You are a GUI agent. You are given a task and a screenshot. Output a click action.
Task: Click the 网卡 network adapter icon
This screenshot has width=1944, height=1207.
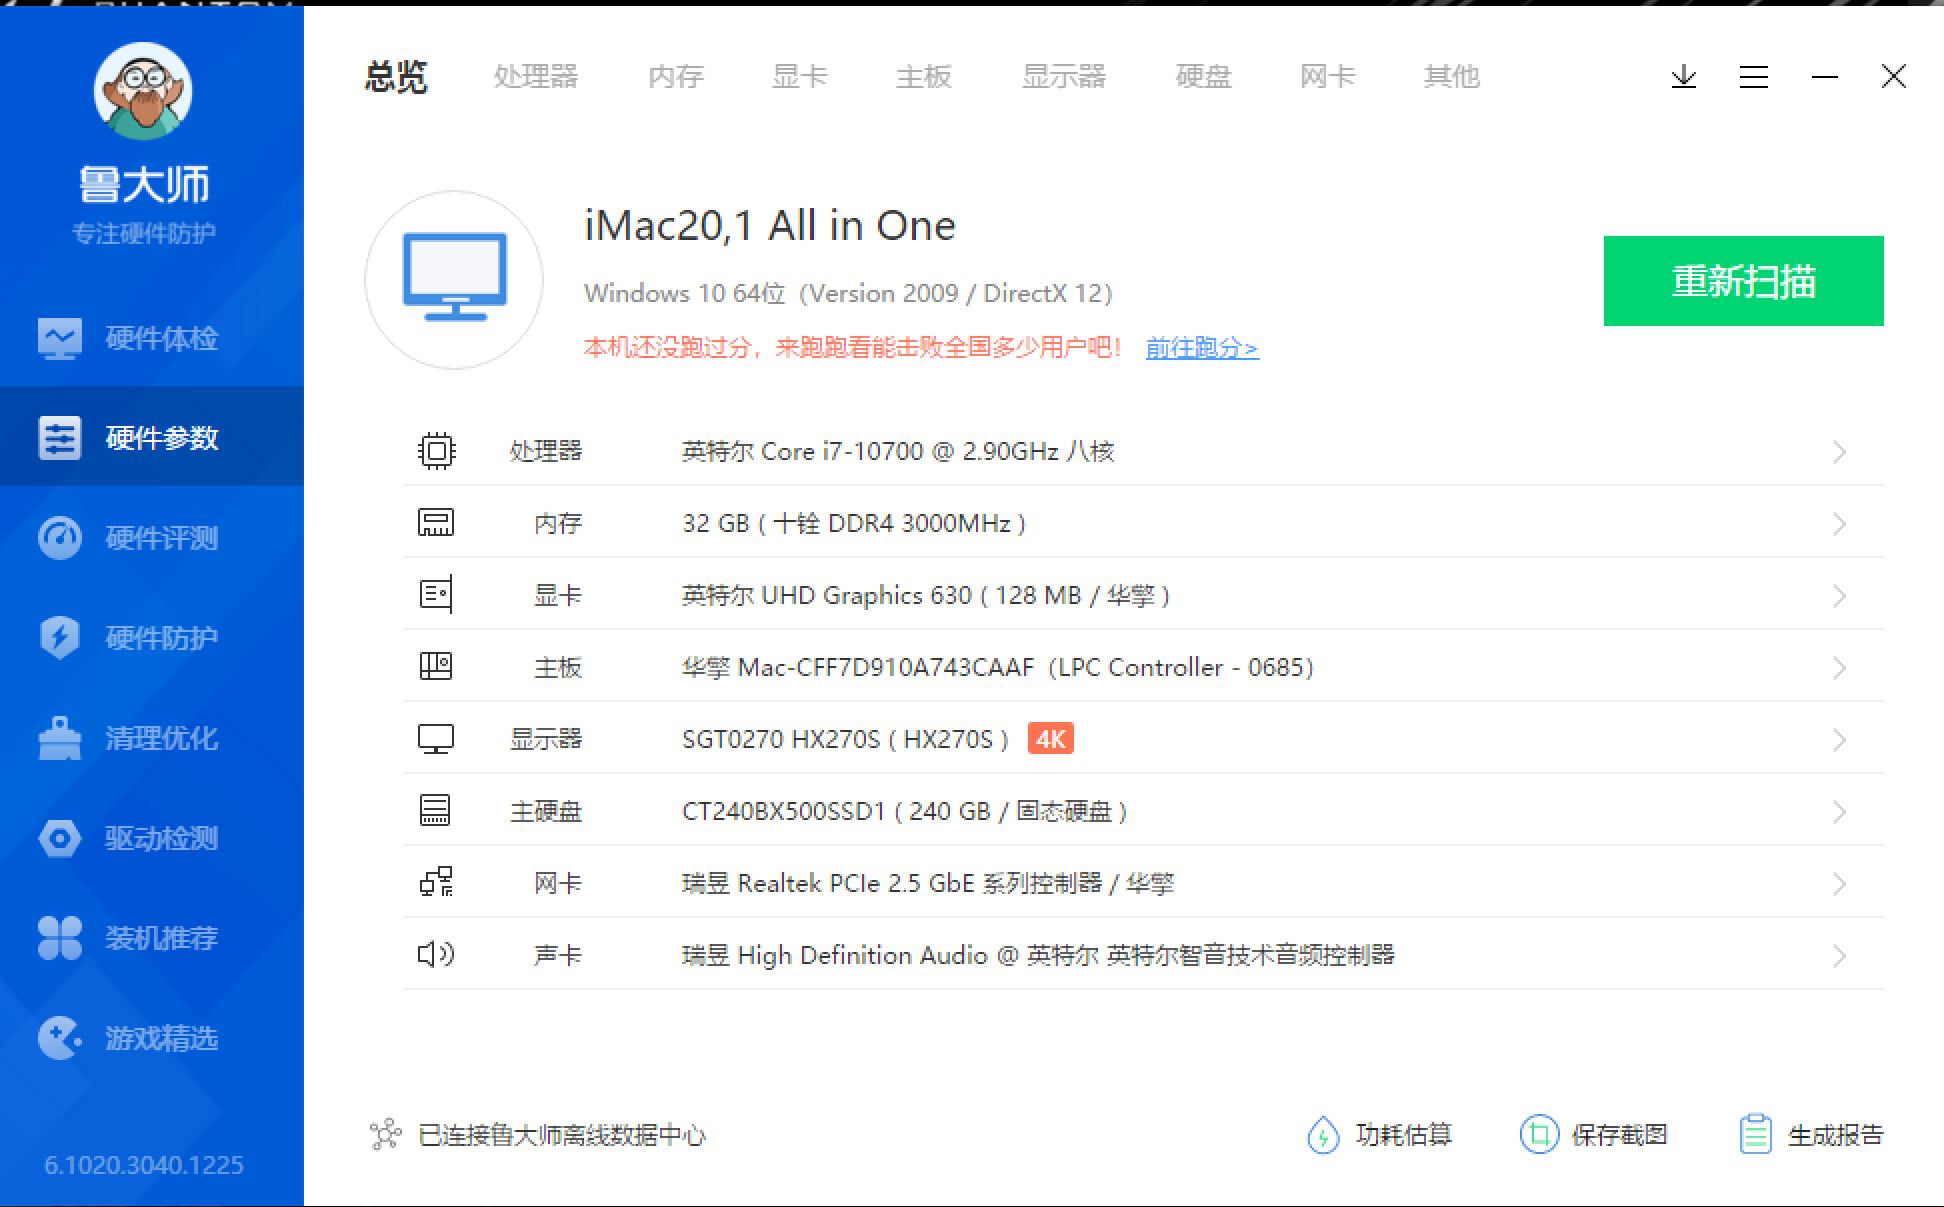point(436,882)
